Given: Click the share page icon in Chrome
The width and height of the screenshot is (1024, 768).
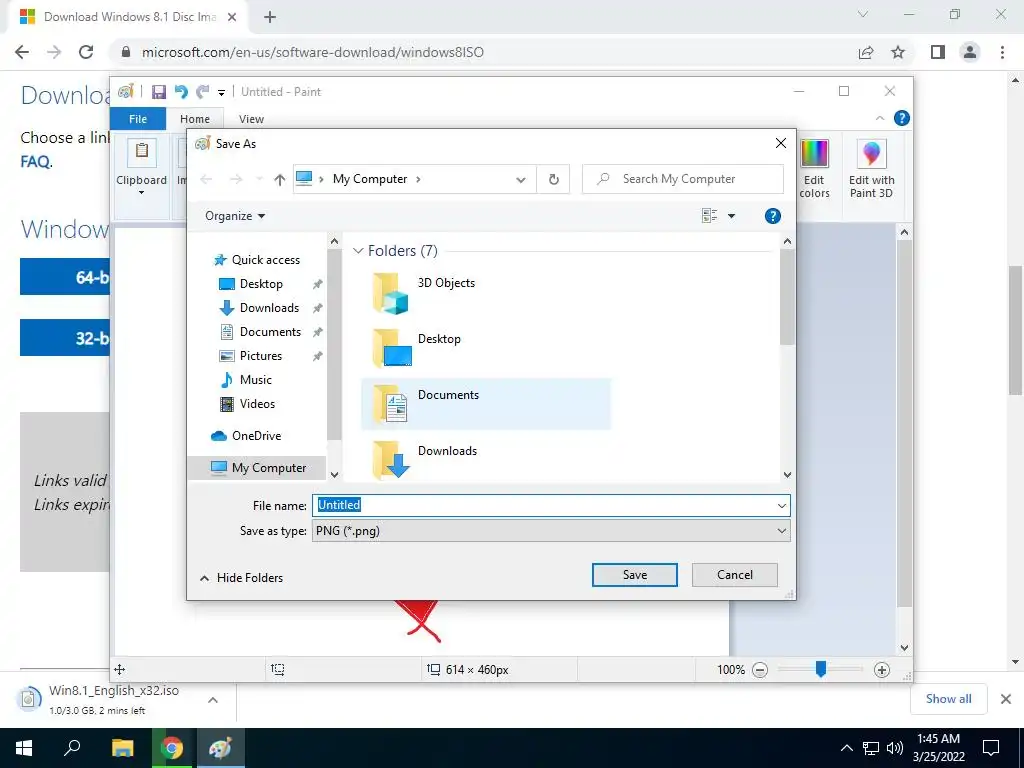Looking at the screenshot, I should (866, 52).
